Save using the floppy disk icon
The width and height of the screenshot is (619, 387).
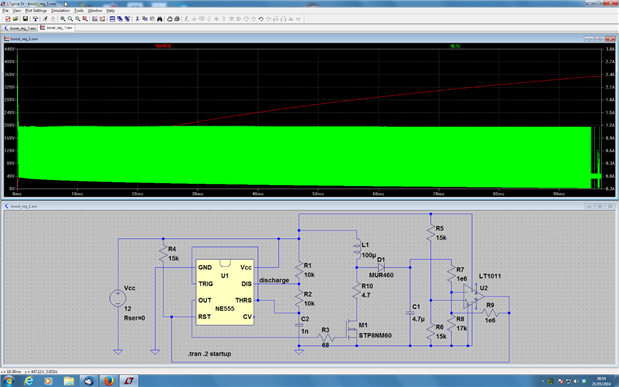pos(25,19)
